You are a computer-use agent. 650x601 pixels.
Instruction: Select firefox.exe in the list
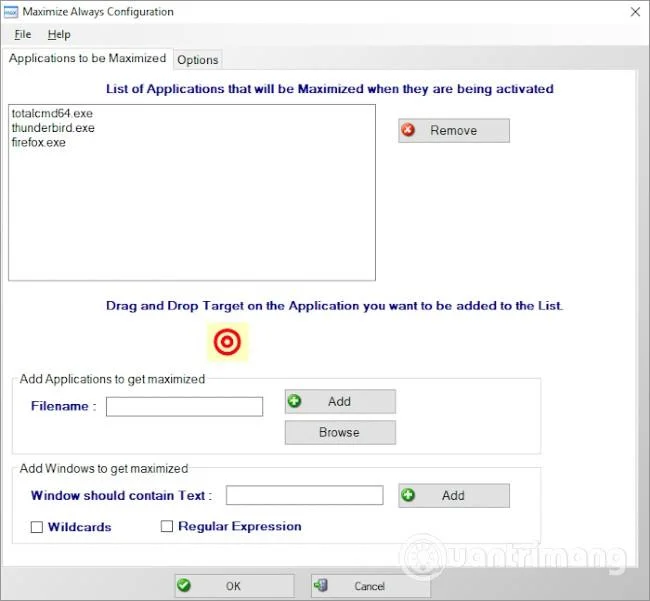pyautogui.click(x=39, y=142)
